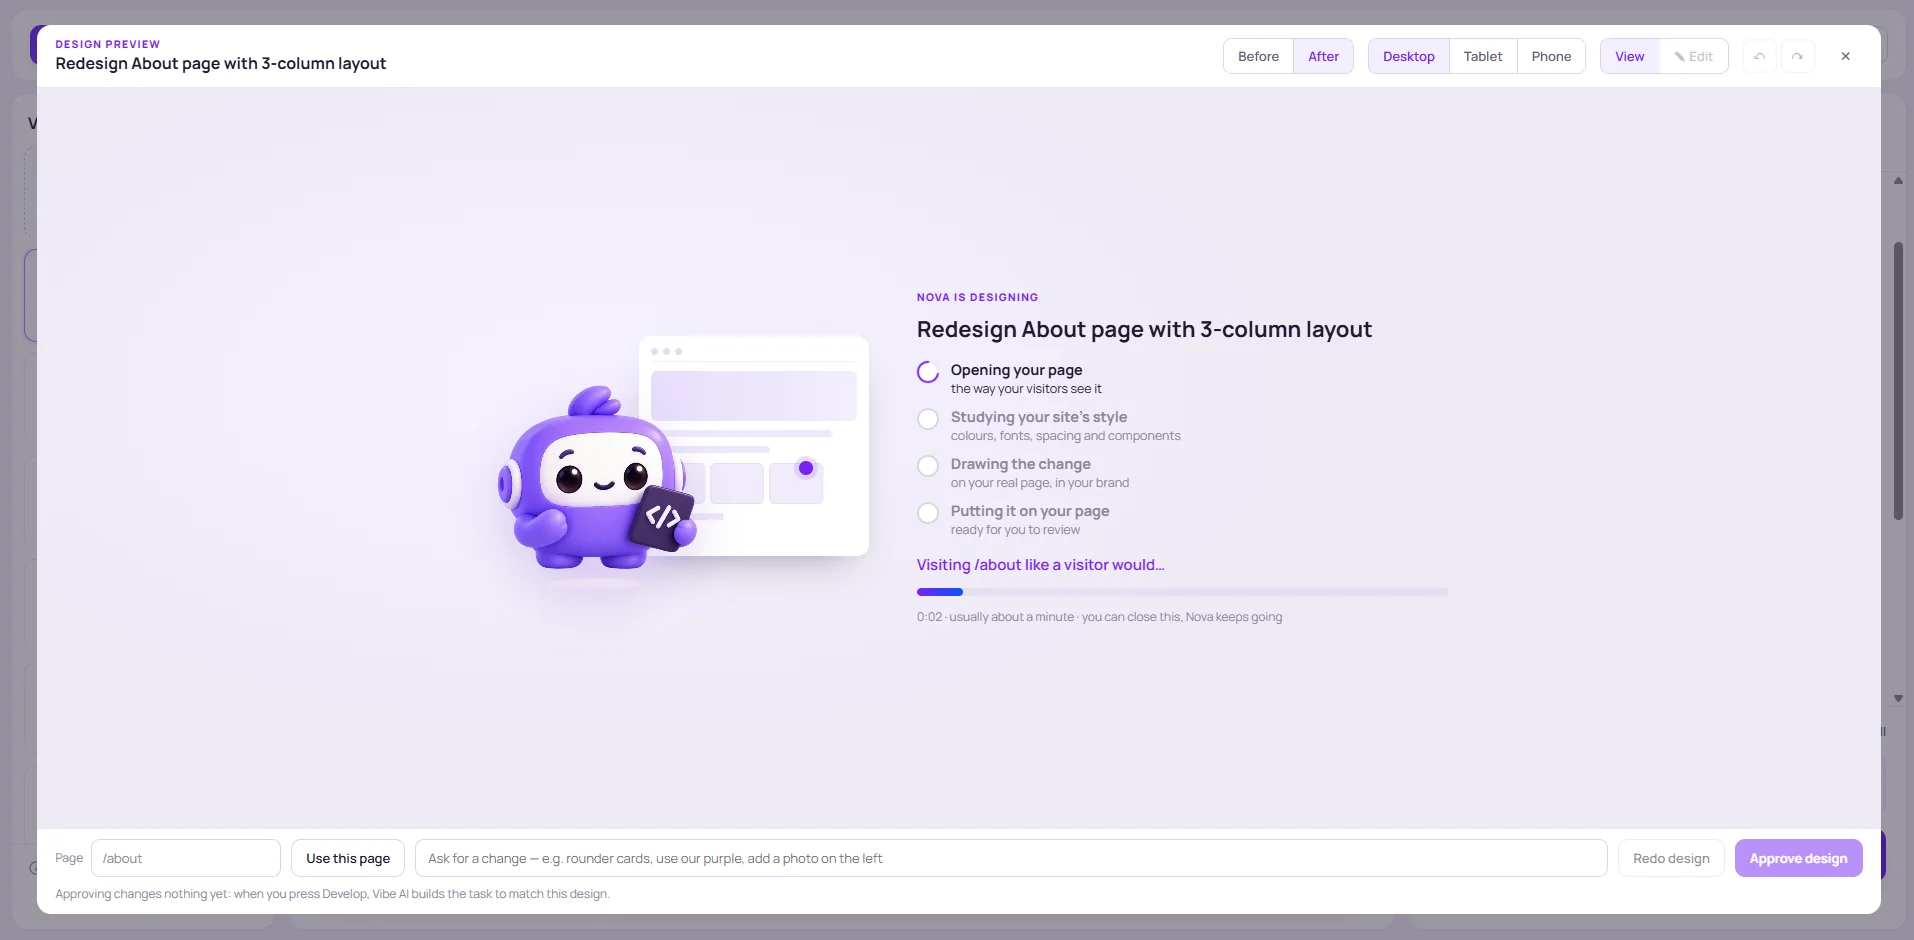
Task: Click the Drawing the change step circle
Action: 928,466
